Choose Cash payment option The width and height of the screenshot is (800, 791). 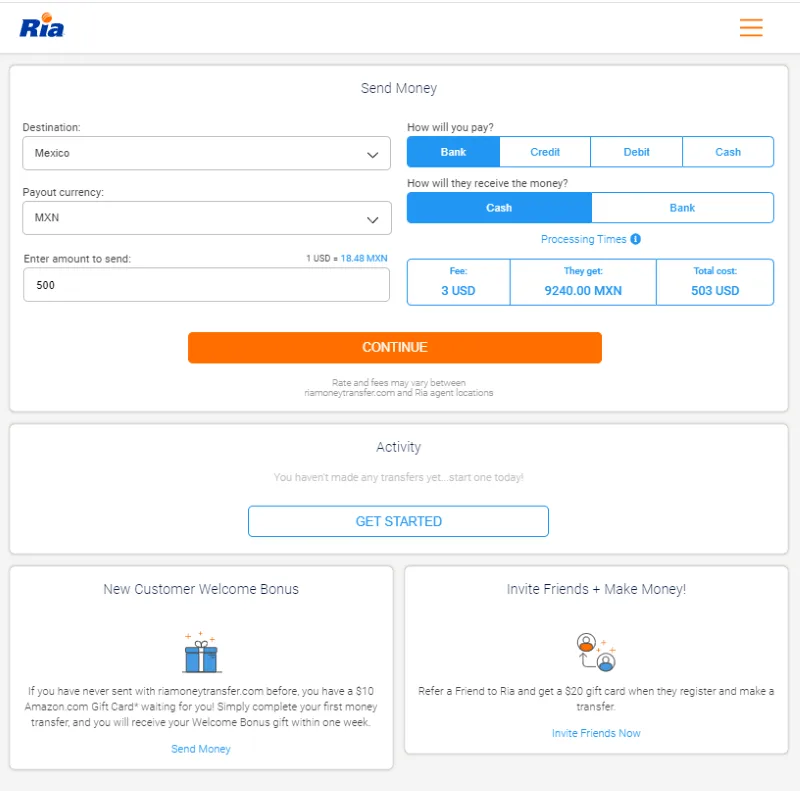pos(728,151)
